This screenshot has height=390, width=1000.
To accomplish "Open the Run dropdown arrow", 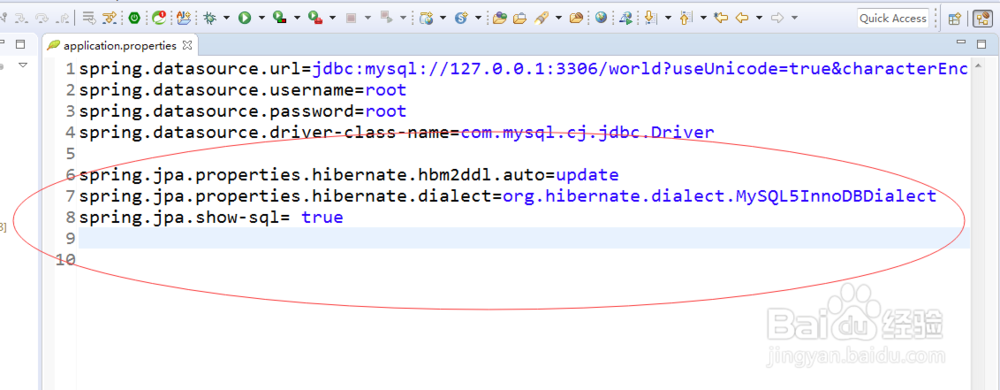I will (x=261, y=18).
